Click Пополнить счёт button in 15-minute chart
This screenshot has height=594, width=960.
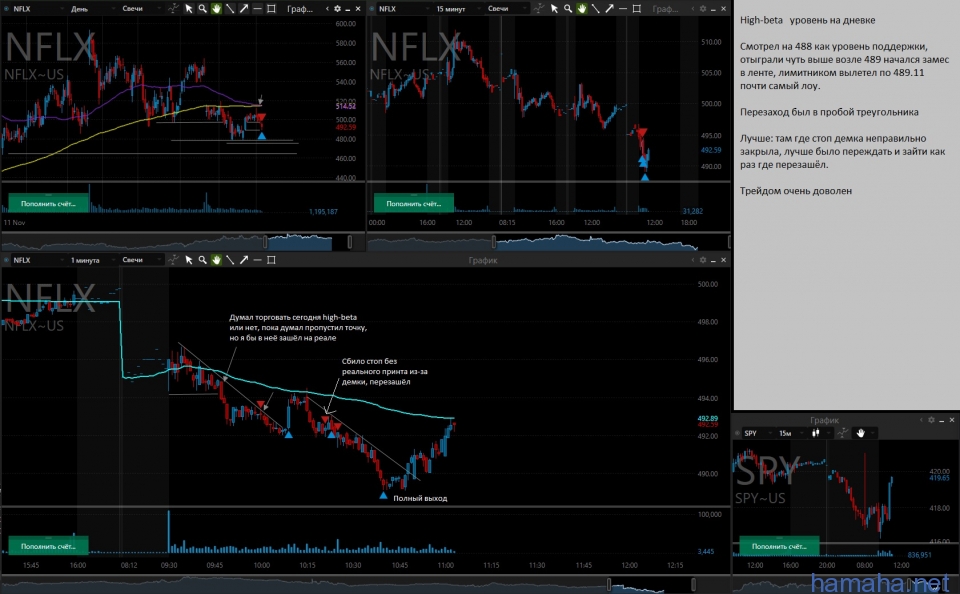point(414,203)
